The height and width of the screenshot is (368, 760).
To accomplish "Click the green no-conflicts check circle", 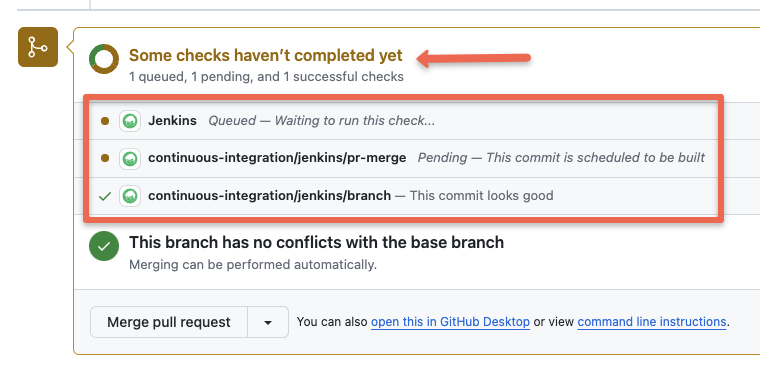I will pyautogui.click(x=104, y=246).
